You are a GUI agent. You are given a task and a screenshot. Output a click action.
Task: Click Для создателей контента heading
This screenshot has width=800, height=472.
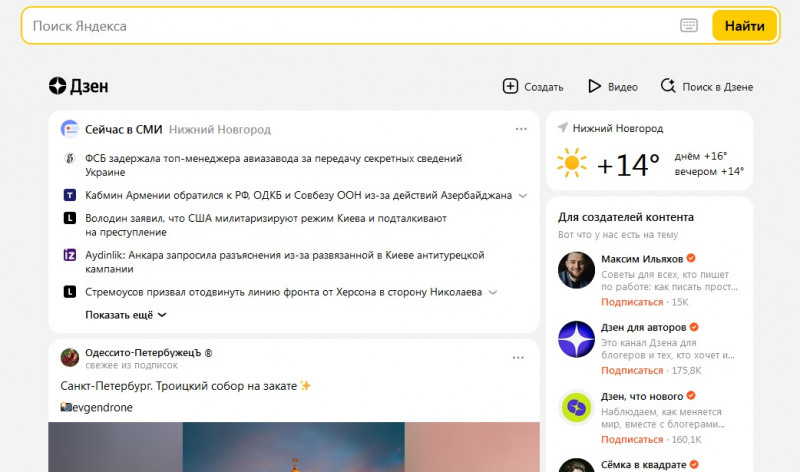pyautogui.click(x=626, y=217)
